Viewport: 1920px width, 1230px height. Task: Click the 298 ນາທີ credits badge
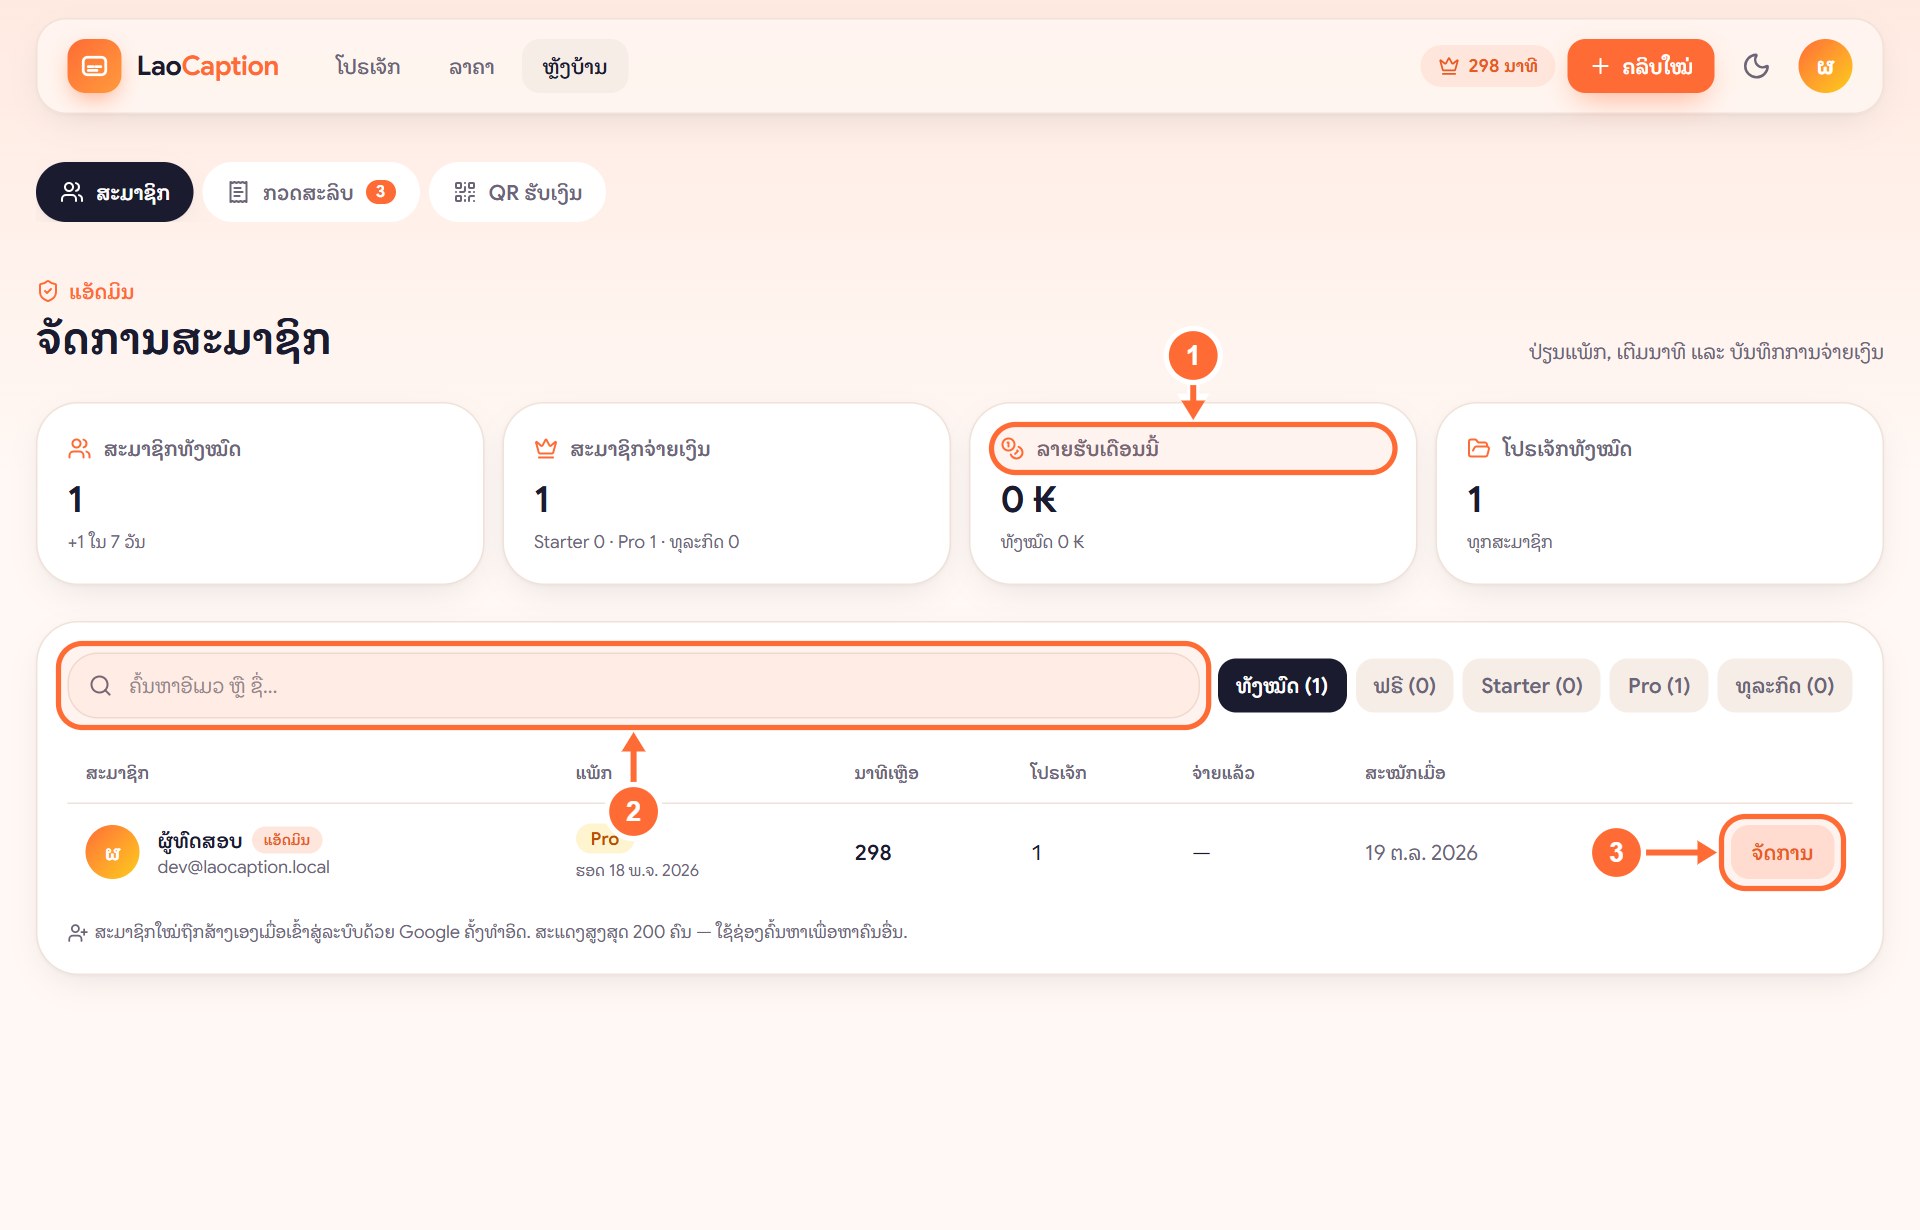pyautogui.click(x=1488, y=66)
